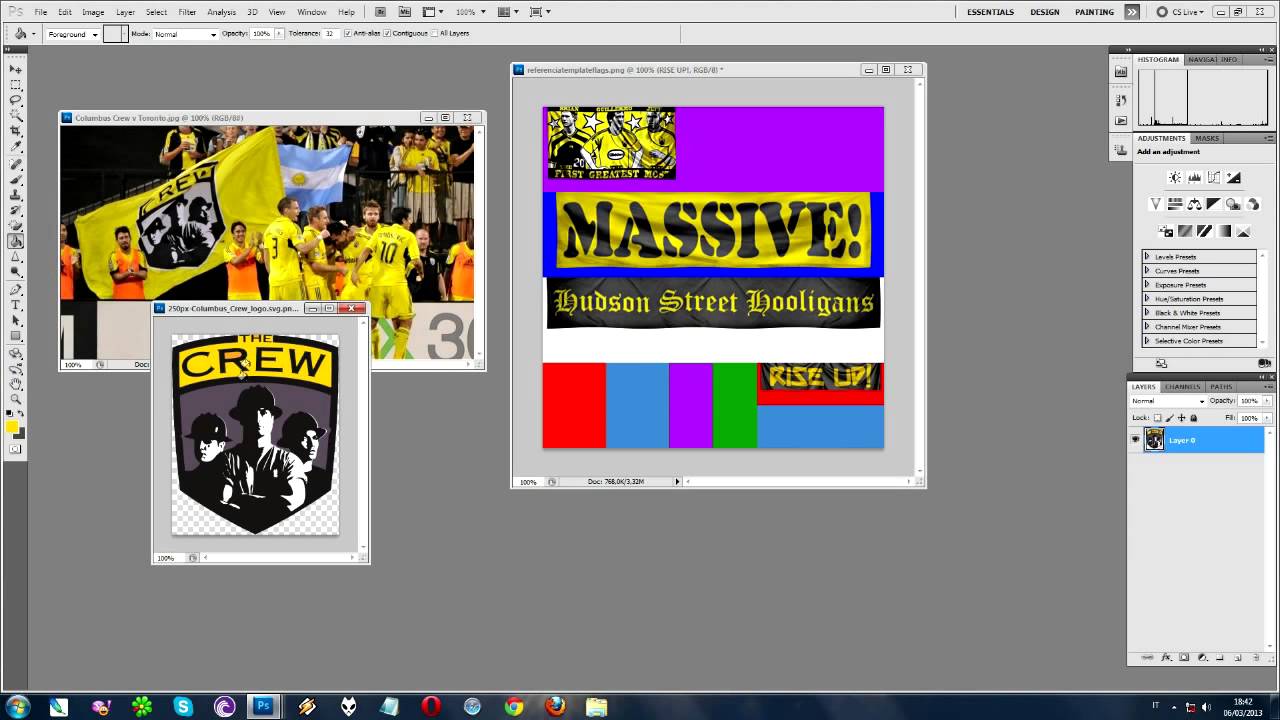The width and height of the screenshot is (1280, 720).
Task: Click the foreground yellow color swatch
Action: tap(12, 428)
